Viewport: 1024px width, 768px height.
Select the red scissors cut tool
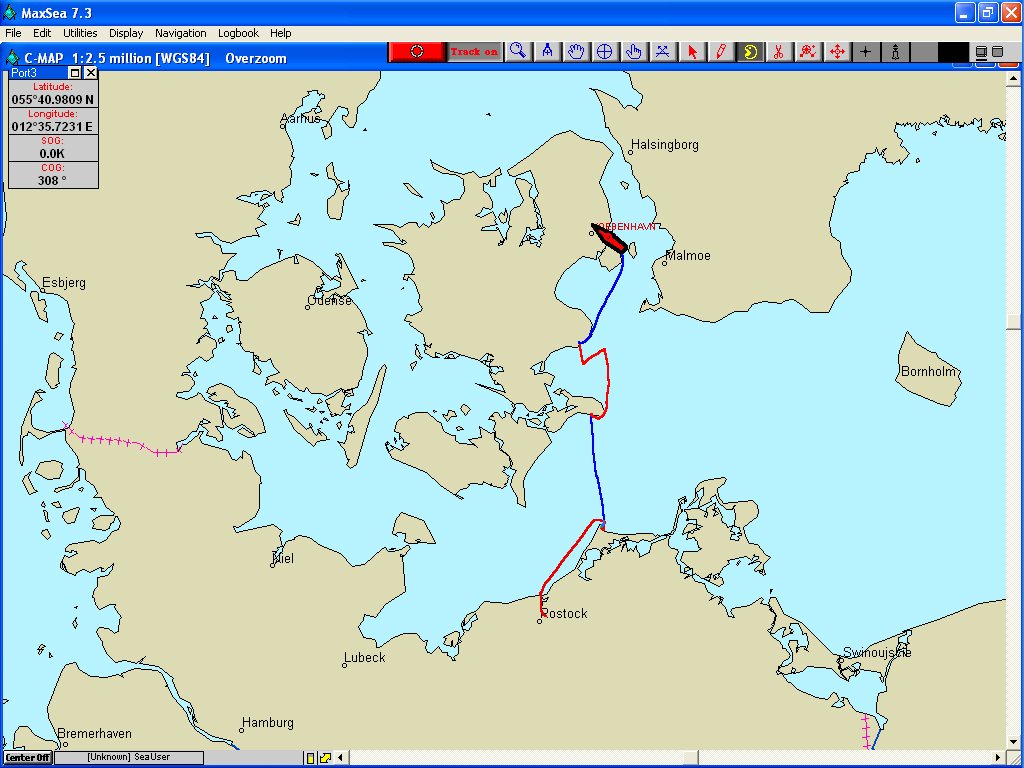click(778, 52)
